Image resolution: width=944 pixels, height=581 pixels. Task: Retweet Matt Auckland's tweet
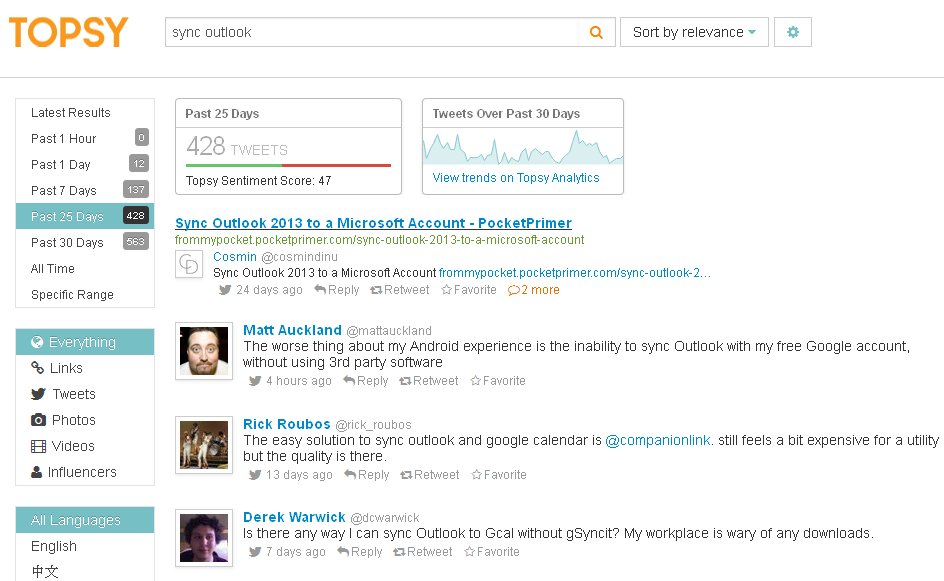coord(429,381)
